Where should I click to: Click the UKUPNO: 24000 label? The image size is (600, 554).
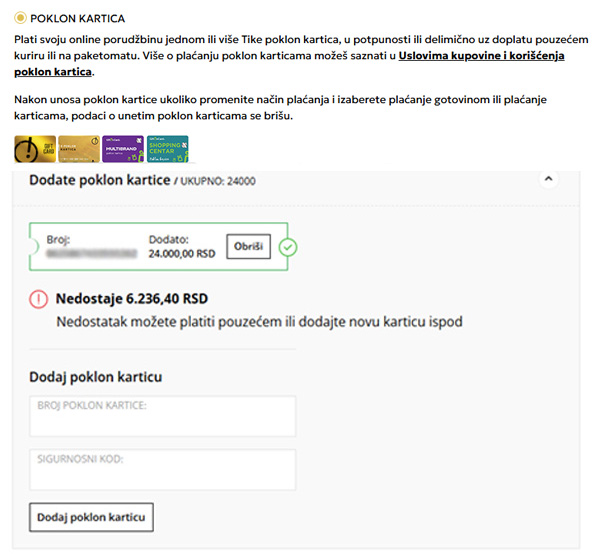tap(218, 181)
